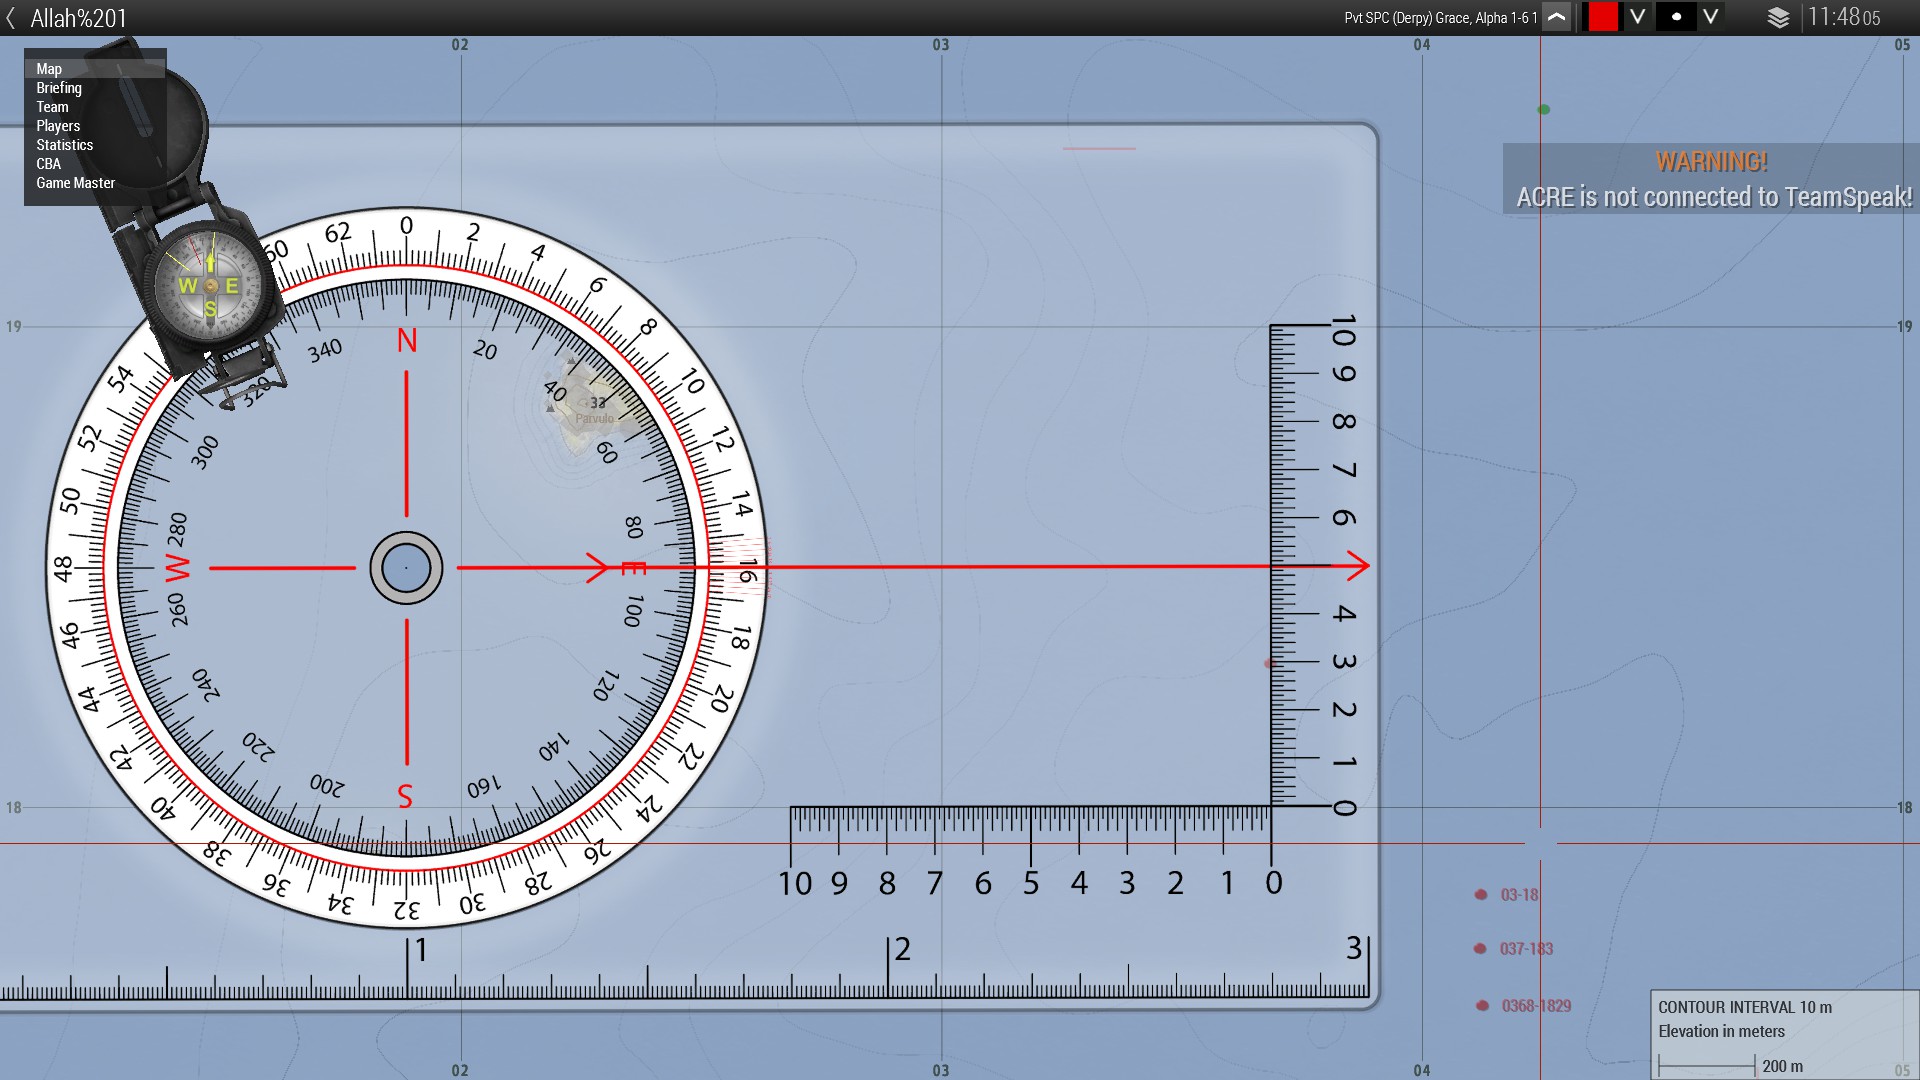Select the white dot marker shape box
The width and height of the screenshot is (1920, 1080).
(x=1676, y=17)
